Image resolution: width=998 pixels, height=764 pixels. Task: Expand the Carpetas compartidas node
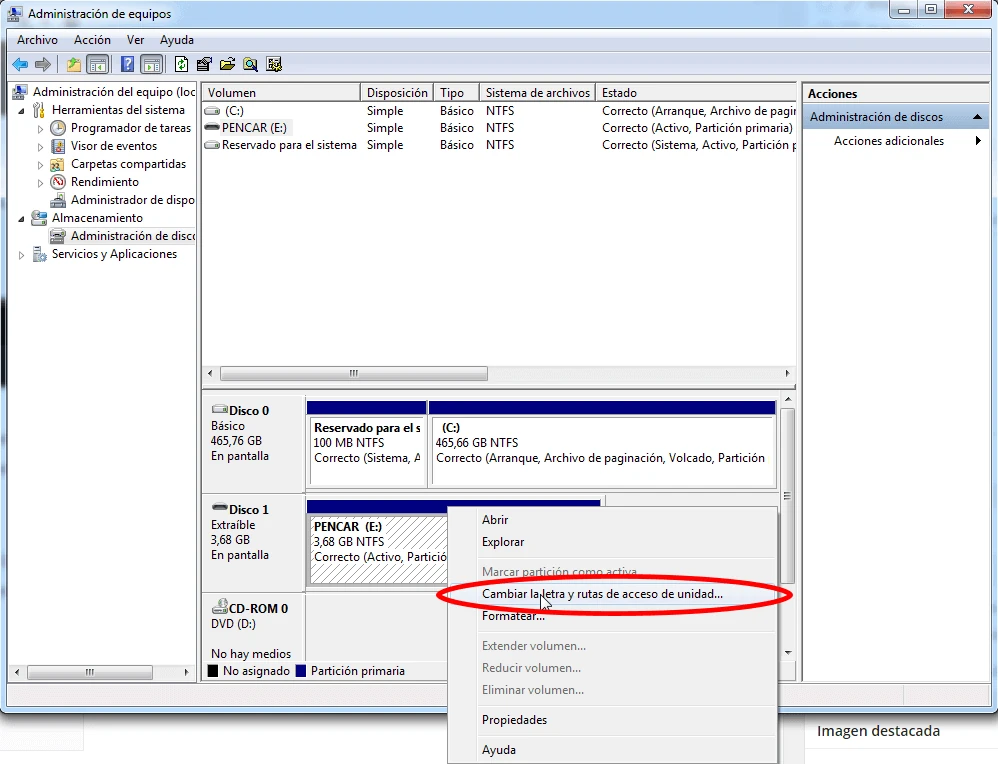(40, 165)
